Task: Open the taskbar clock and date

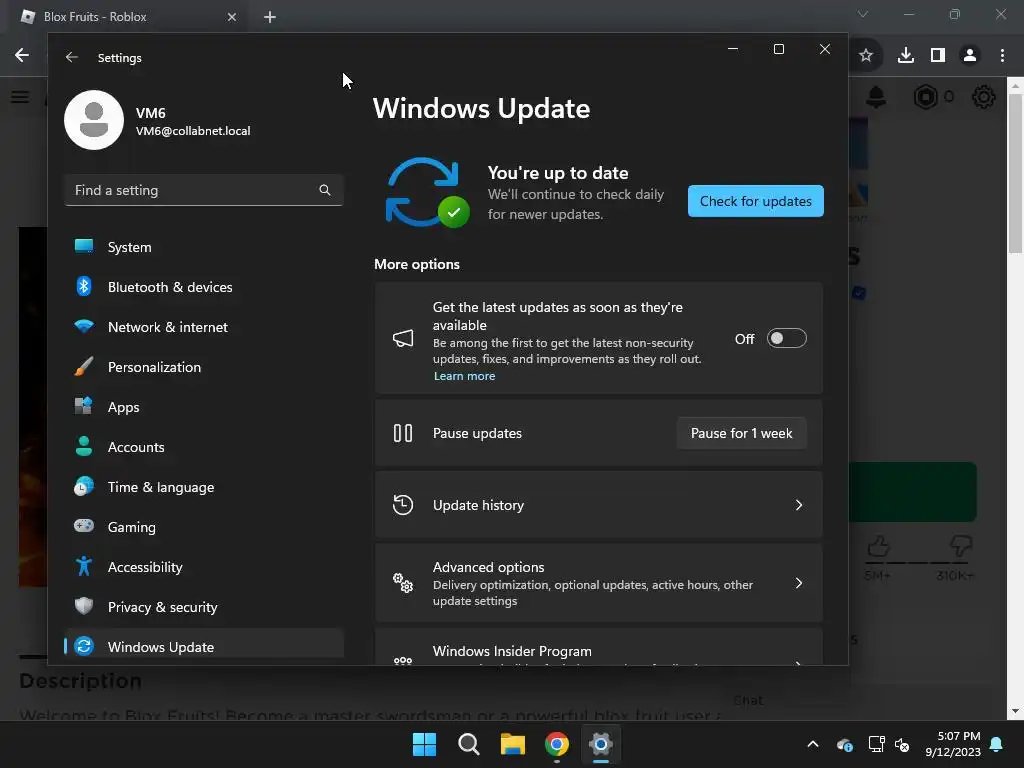Action: pyautogui.click(x=953, y=744)
